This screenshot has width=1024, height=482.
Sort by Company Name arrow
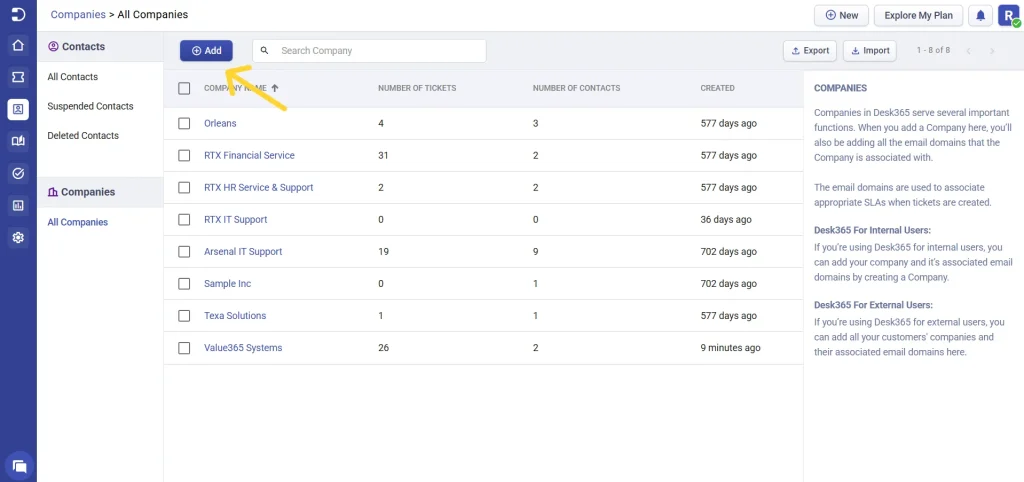click(275, 88)
